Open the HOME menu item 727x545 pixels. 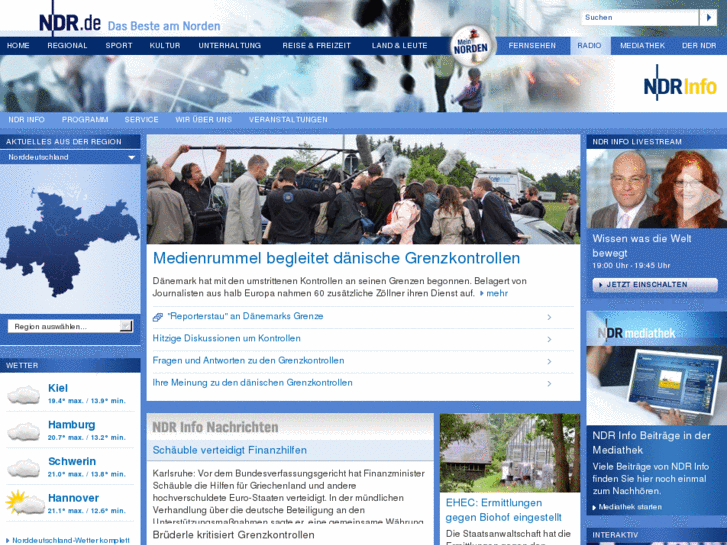[x=18, y=45]
